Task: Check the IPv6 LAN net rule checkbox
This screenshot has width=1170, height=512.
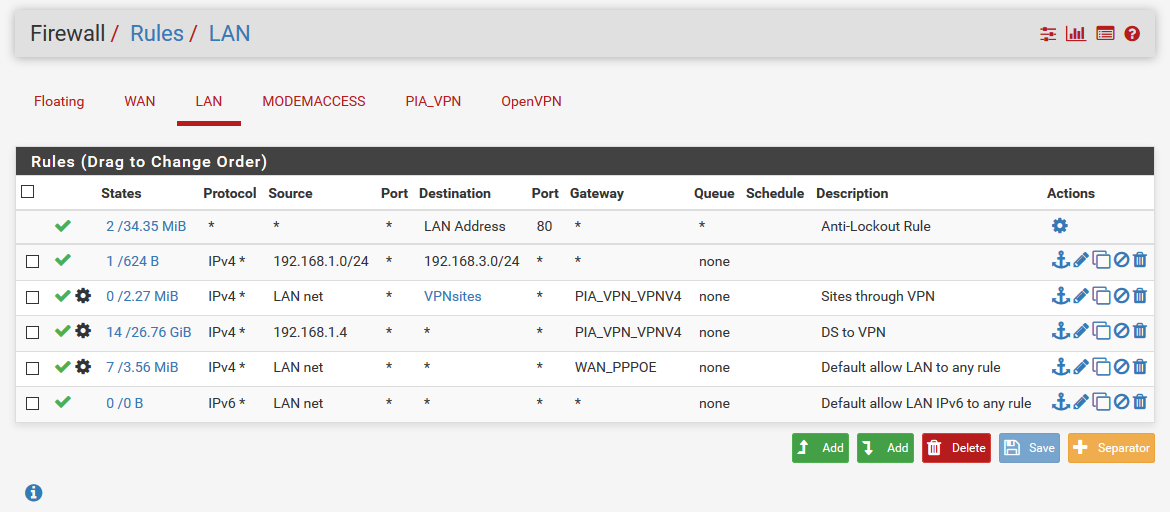Action: click(x=32, y=403)
